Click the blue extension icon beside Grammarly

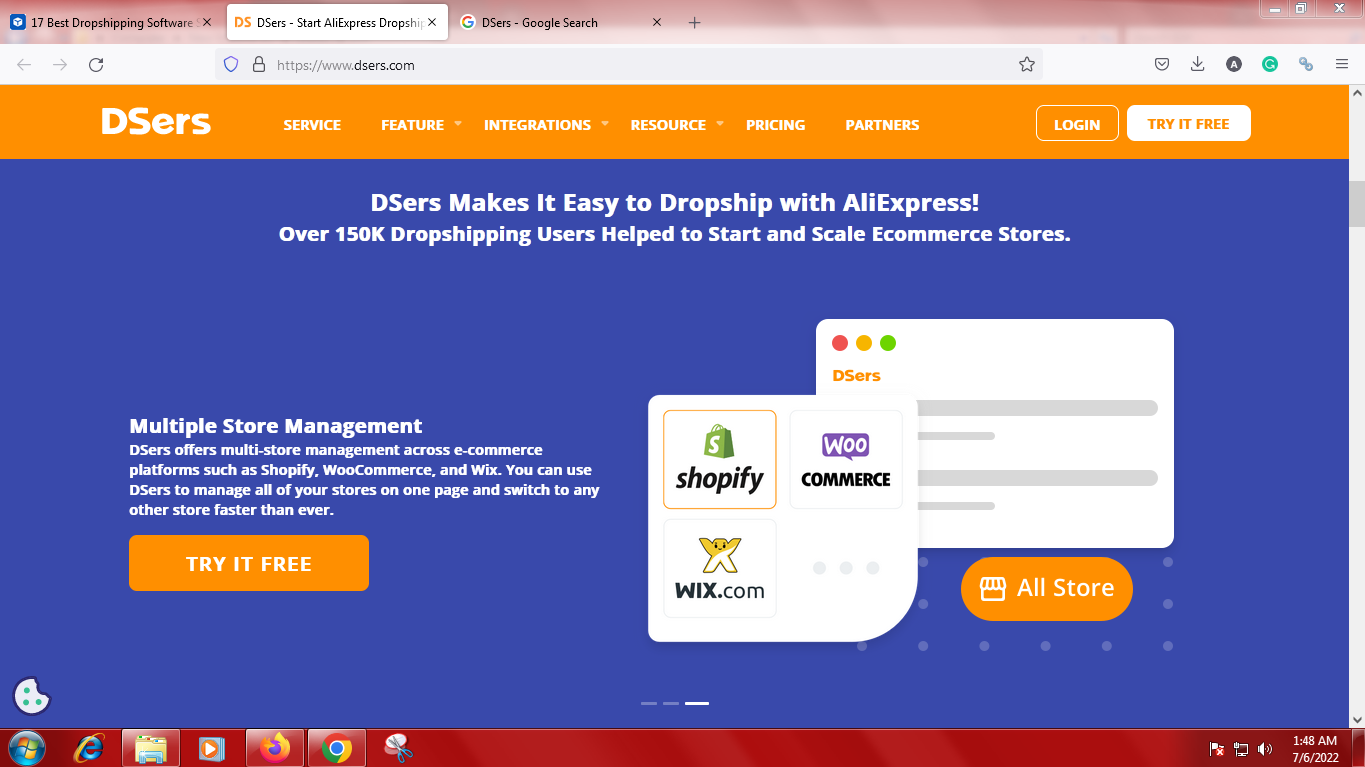tap(1306, 64)
